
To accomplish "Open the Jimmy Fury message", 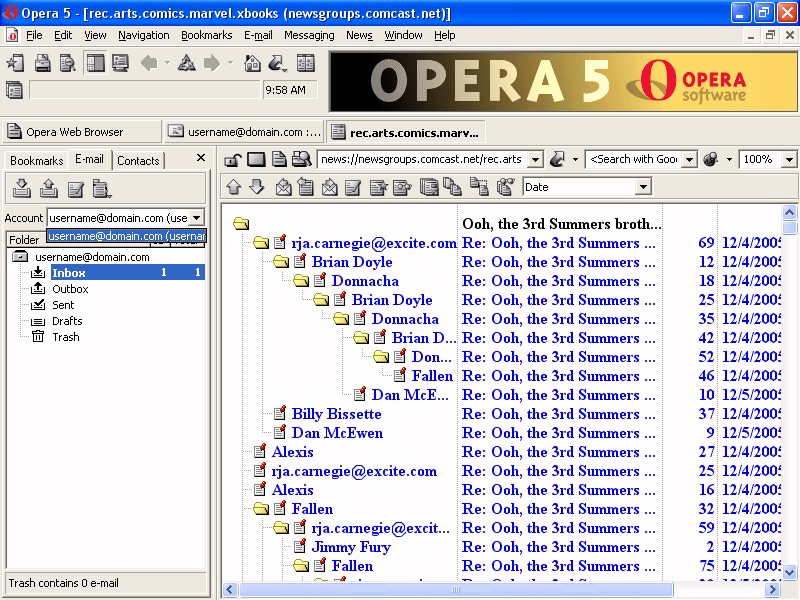I will (x=351, y=547).
